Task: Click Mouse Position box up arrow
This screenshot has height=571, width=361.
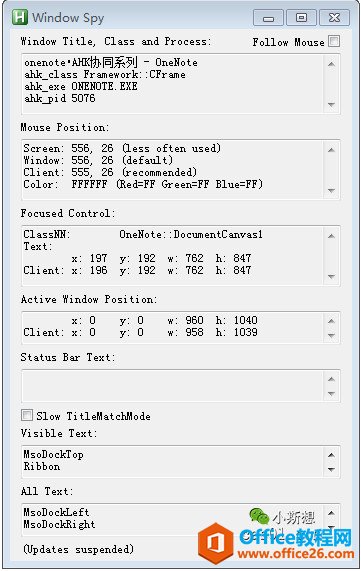Action: point(331,150)
